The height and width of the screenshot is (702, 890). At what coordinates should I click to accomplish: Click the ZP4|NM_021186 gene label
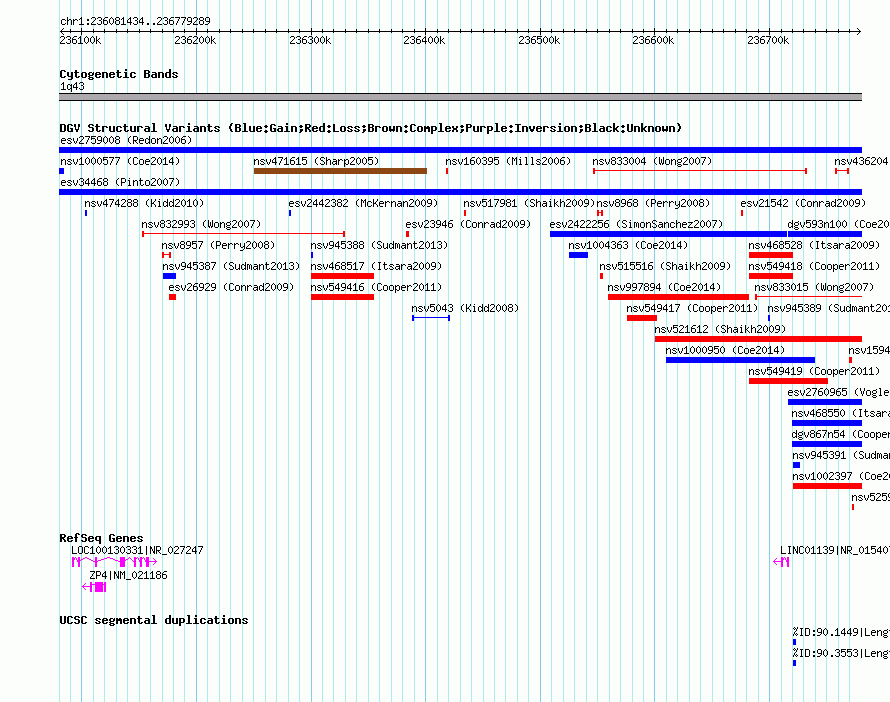point(128,575)
